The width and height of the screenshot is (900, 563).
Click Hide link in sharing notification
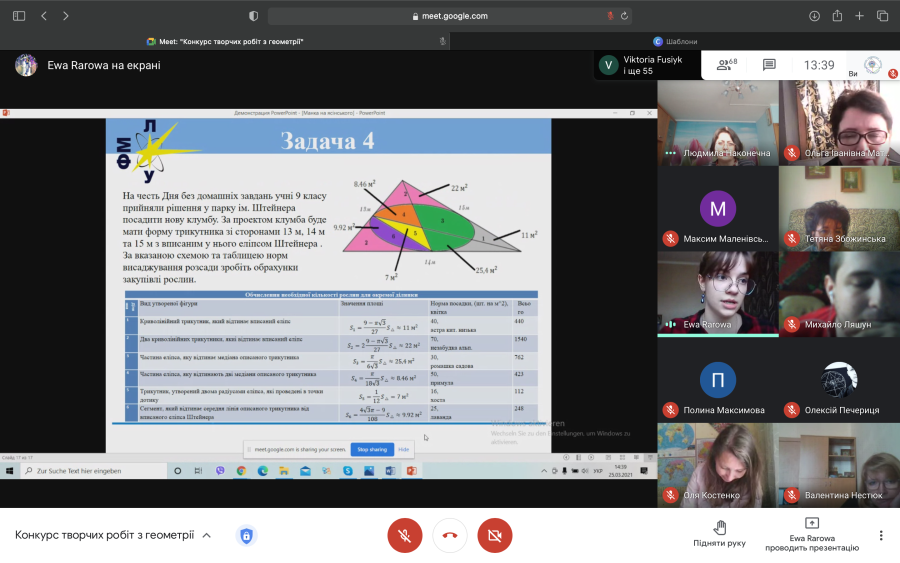(x=404, y=449)
